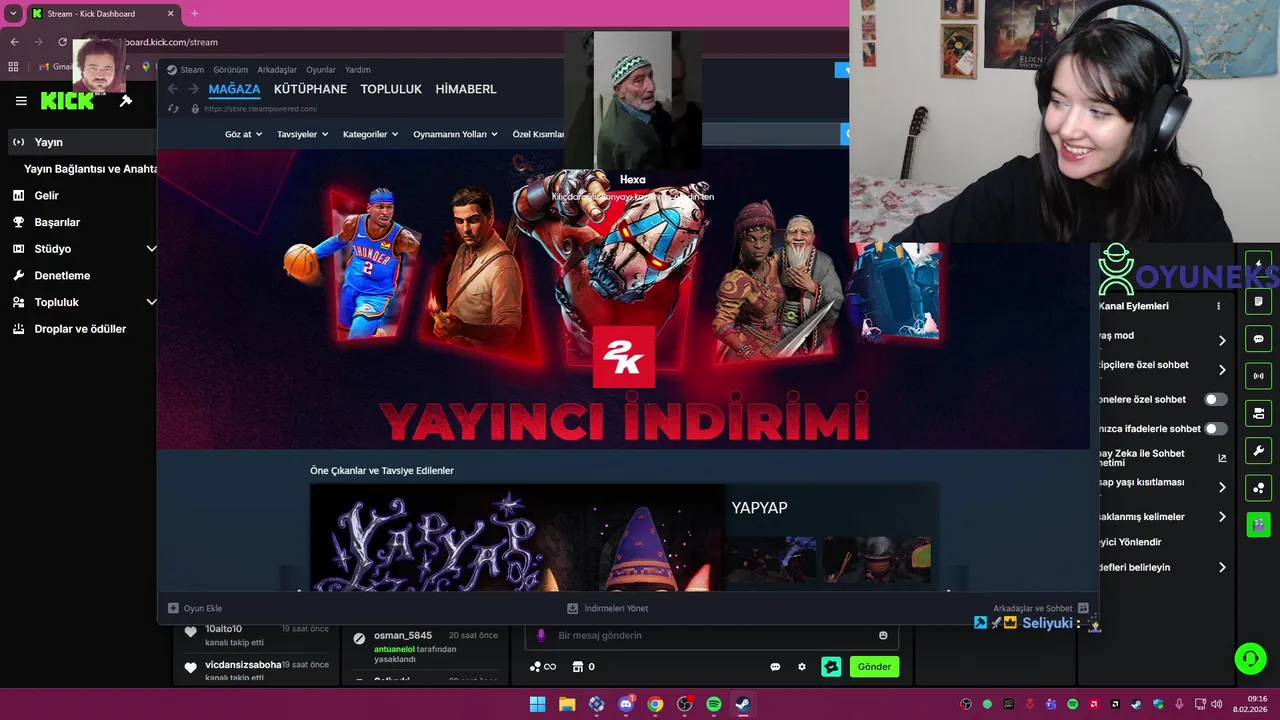
Task: Open the Tavsiyeler dropdown
Action: [302, 134]
